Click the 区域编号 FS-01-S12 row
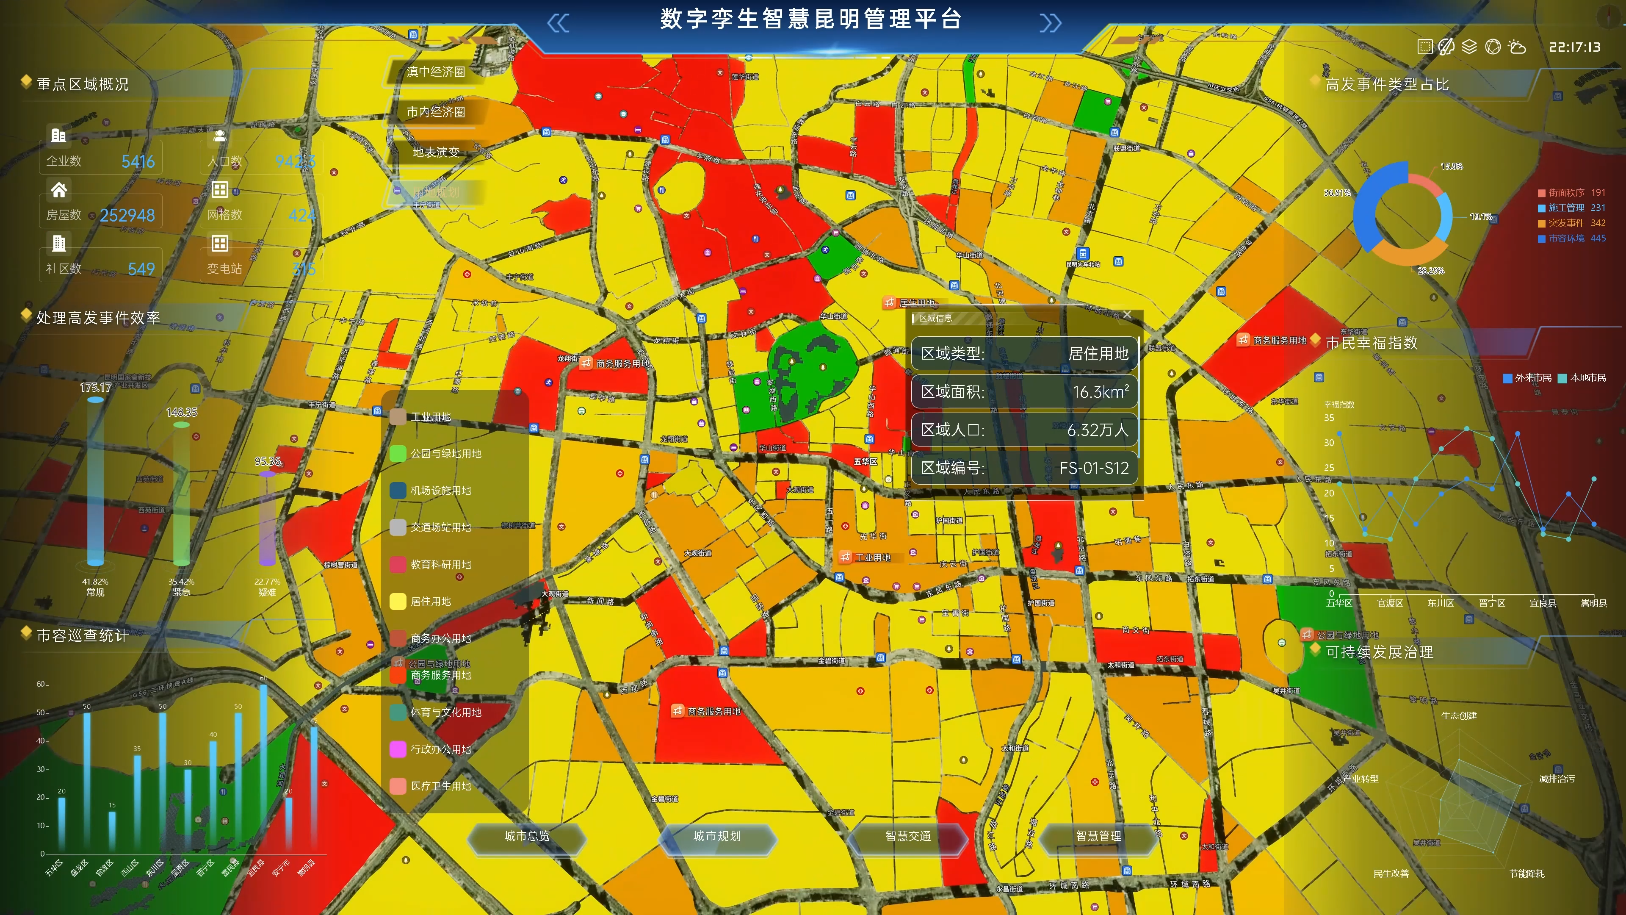 click(1025, 467)
